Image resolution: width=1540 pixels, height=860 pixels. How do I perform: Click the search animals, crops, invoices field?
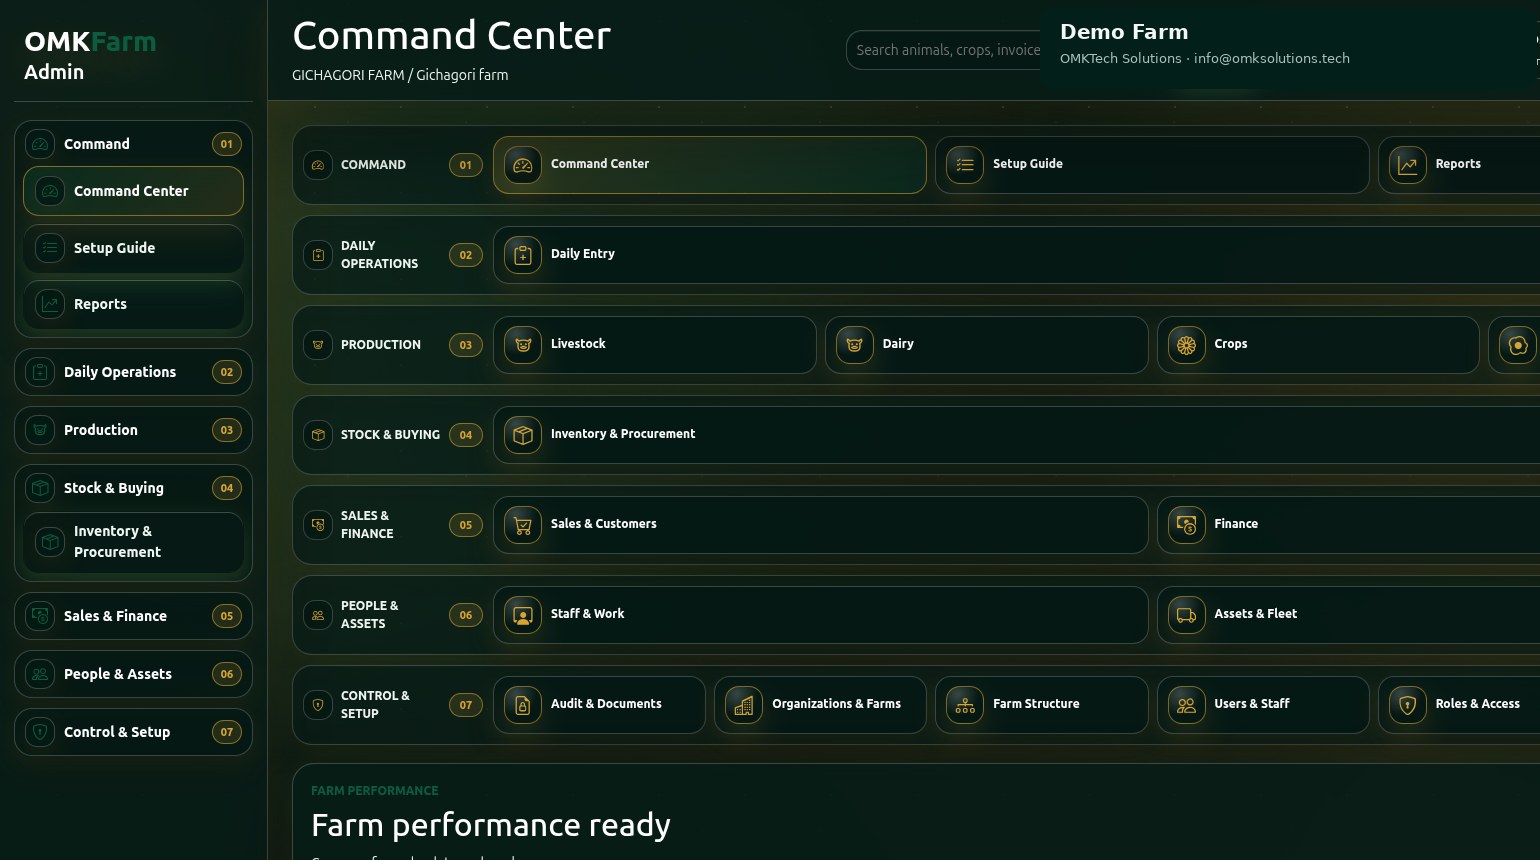945,50
